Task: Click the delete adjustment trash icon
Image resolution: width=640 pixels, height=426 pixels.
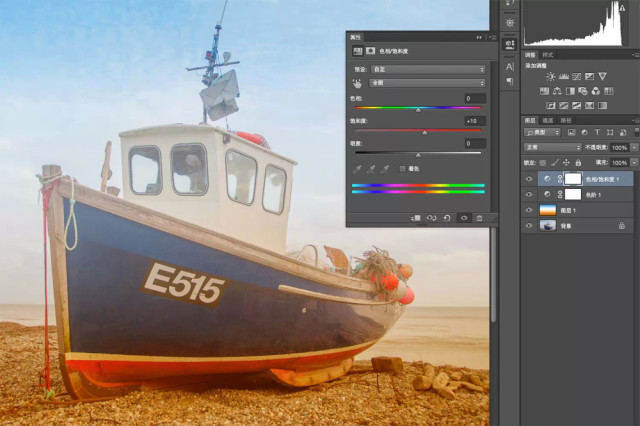Action: pos(479,217)
